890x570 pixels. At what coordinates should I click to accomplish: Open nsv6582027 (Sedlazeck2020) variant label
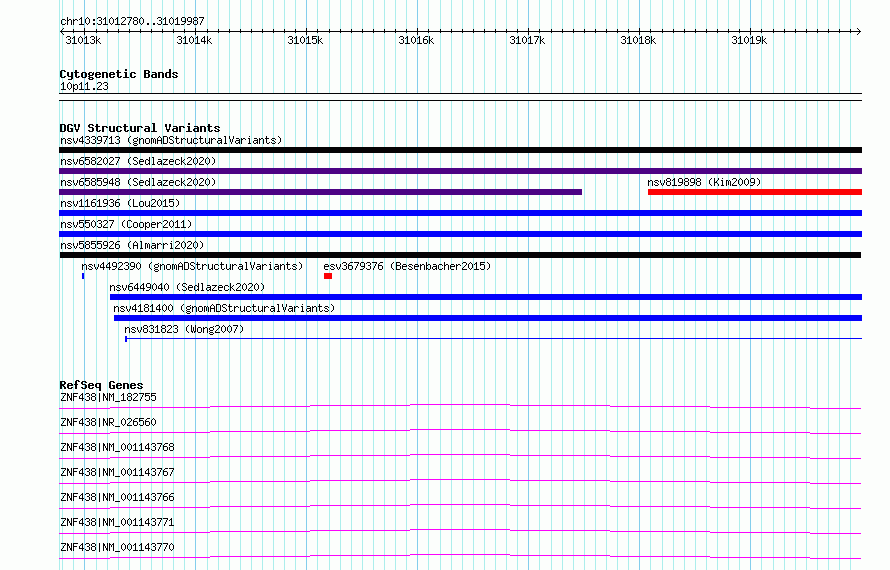point(138,161)
